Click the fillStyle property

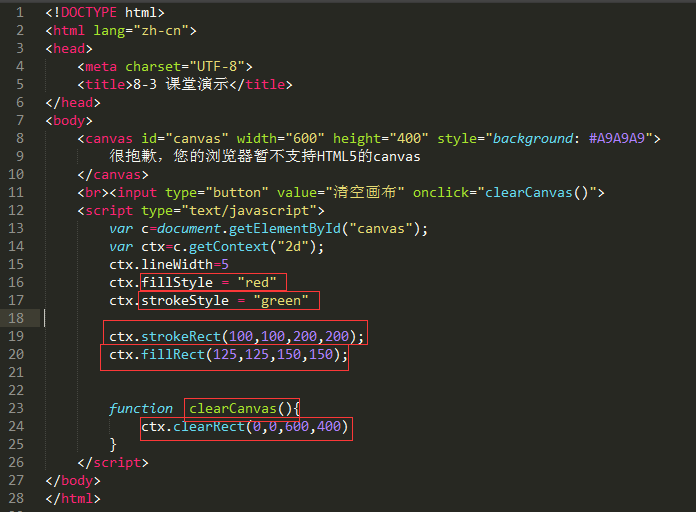177,283
